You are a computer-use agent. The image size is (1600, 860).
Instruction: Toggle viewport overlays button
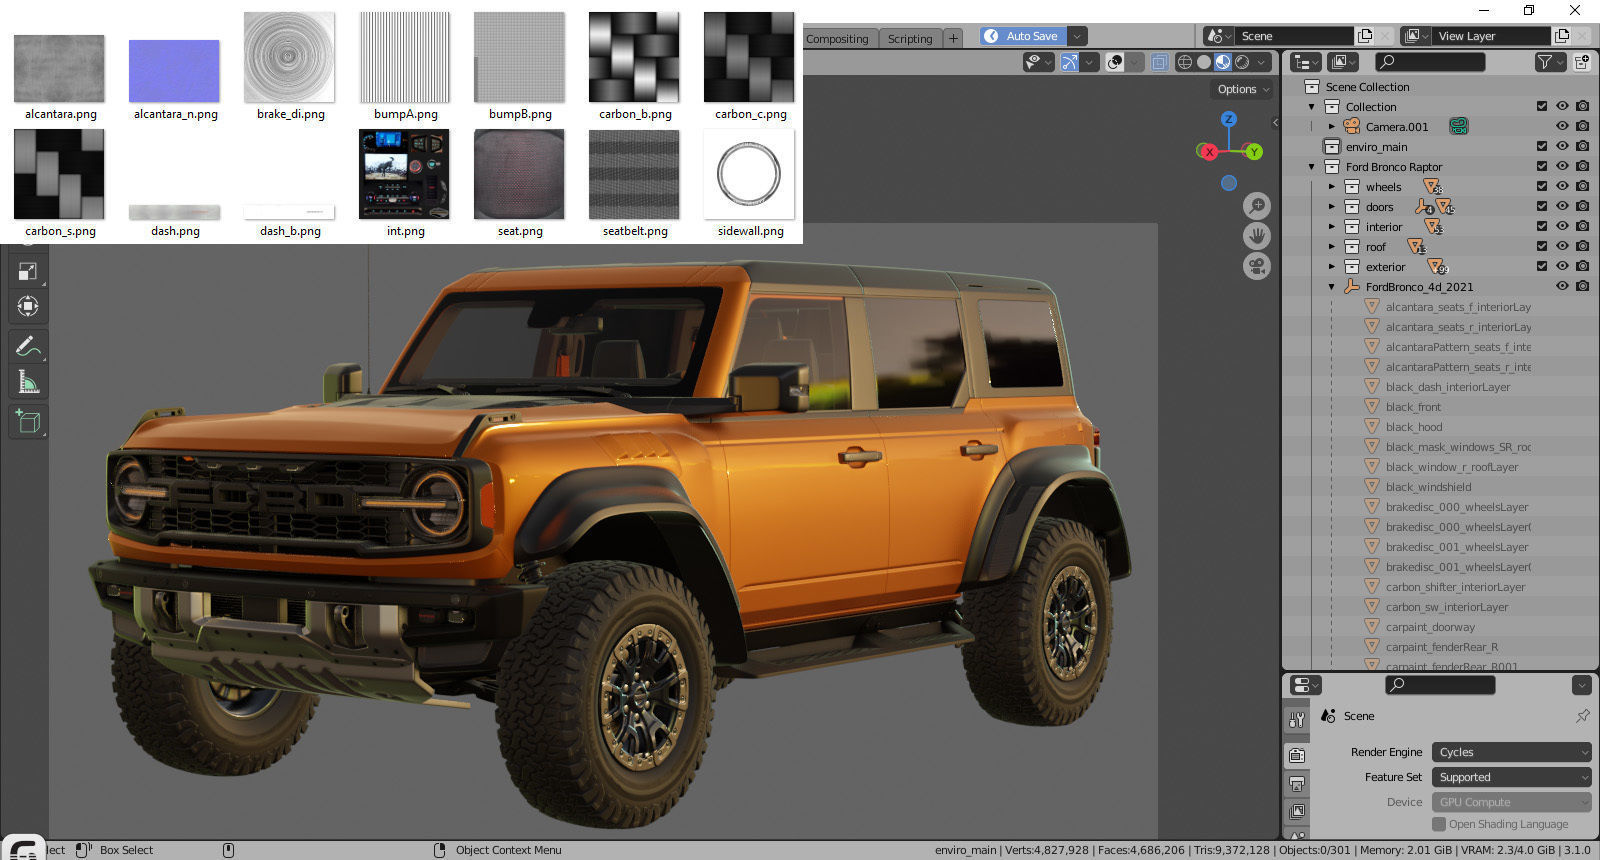(x=1115, y=62)
